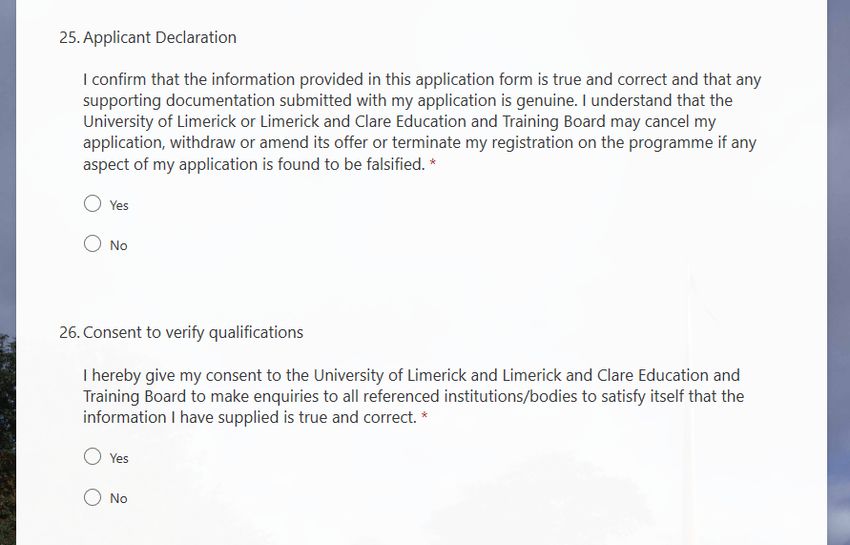850x545 pixels.
Task: Select Yes radio for Applicant Declaration
Action: click(93, 204)
